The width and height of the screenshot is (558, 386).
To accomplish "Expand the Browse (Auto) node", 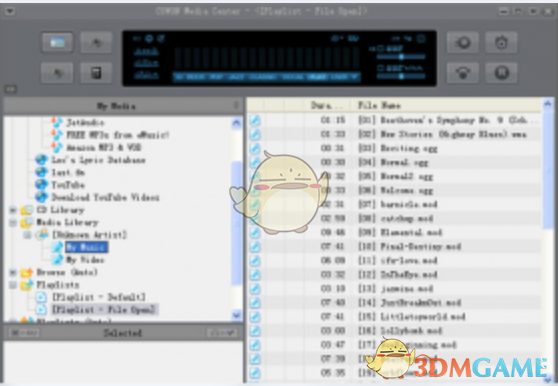I will 13,273.
